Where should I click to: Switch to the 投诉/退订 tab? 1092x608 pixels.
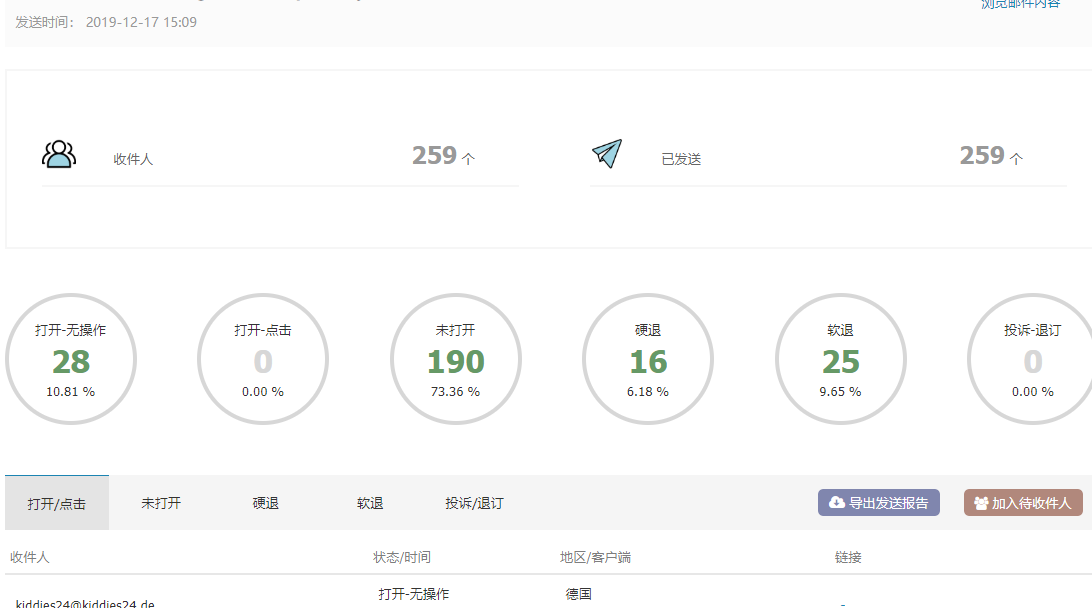(x=474, y=503)
